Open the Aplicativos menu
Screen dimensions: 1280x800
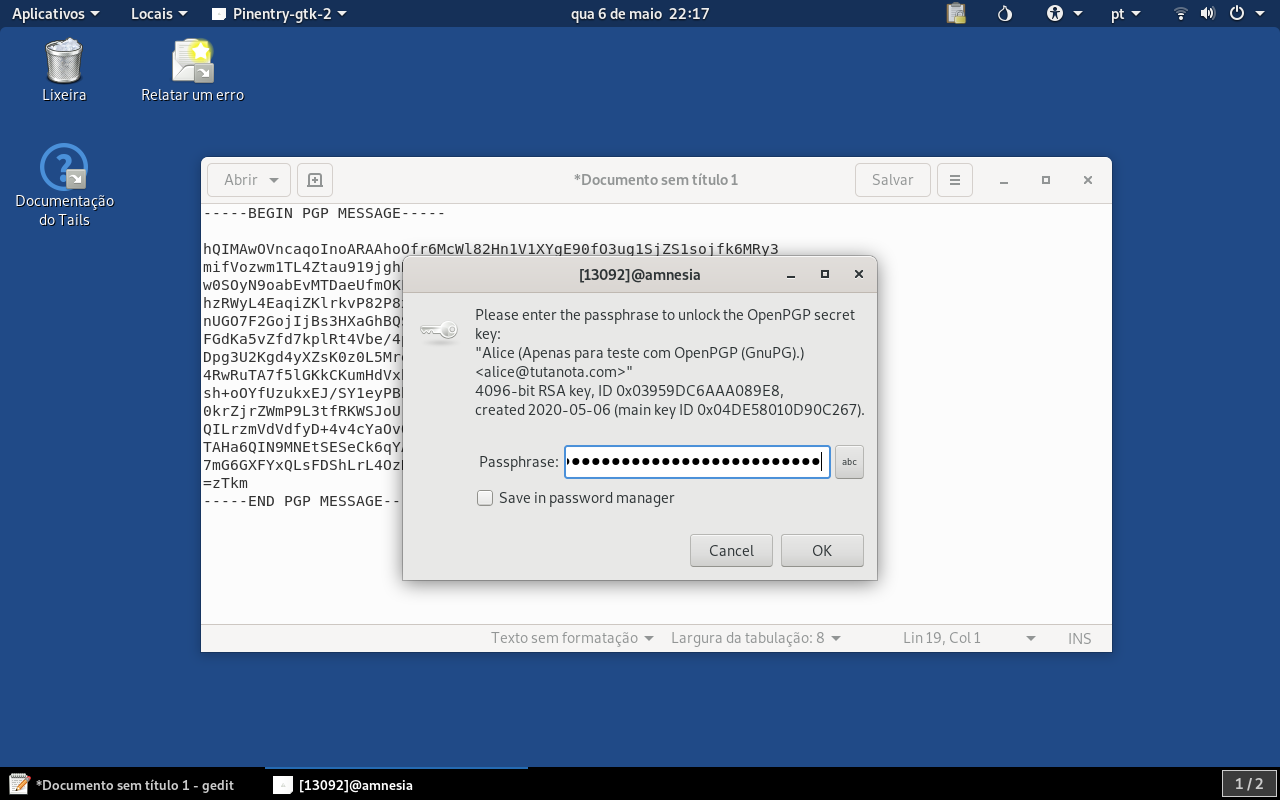click(x=55, y=14)
